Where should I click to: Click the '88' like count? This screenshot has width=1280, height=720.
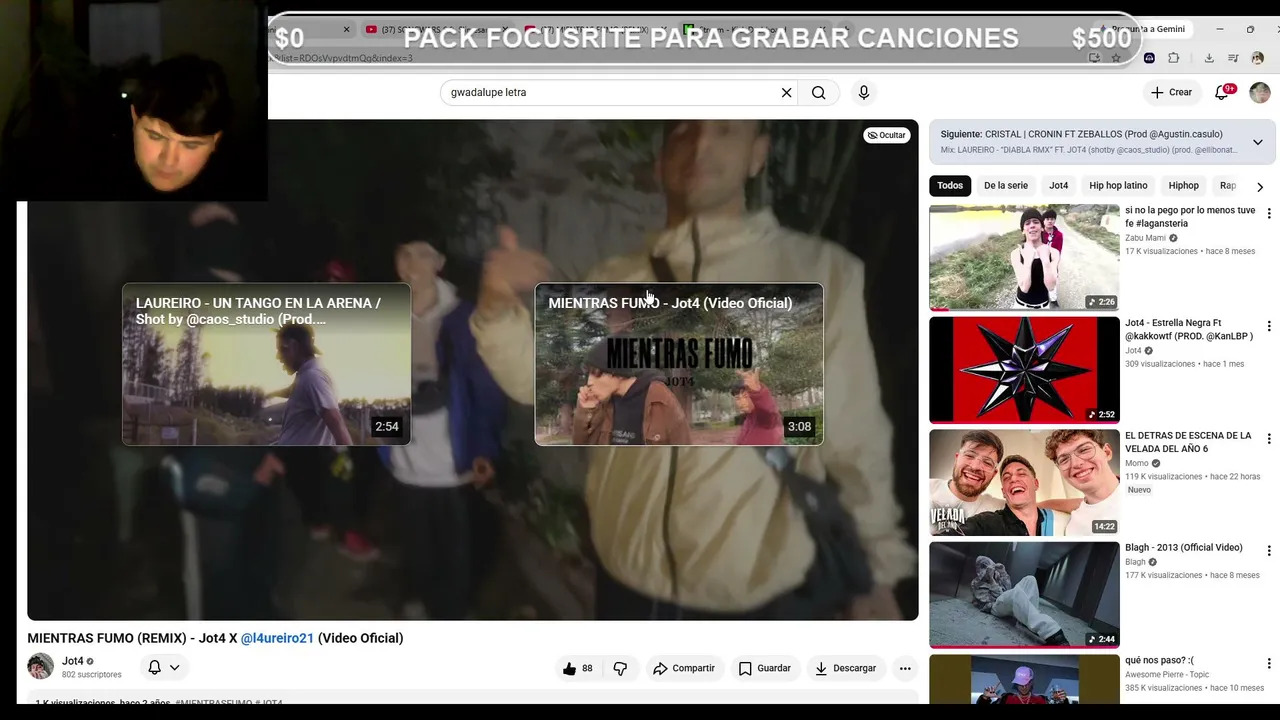pyautogui.click(x=587, y=668)
